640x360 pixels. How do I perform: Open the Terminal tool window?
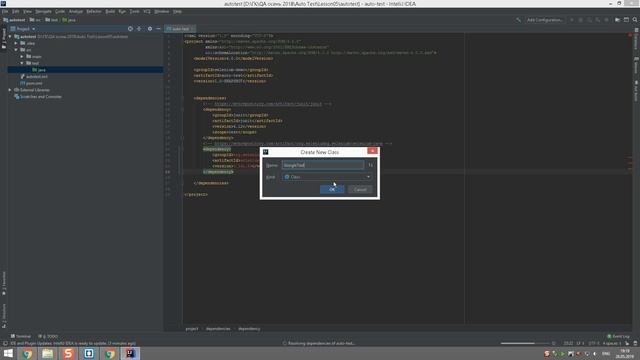point(21,336)
